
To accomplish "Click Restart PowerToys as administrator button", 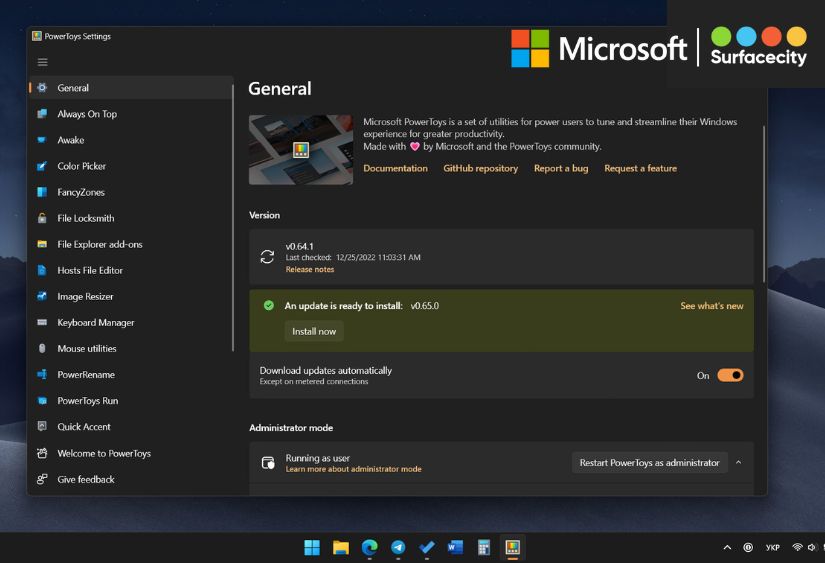I will (649, 463).
